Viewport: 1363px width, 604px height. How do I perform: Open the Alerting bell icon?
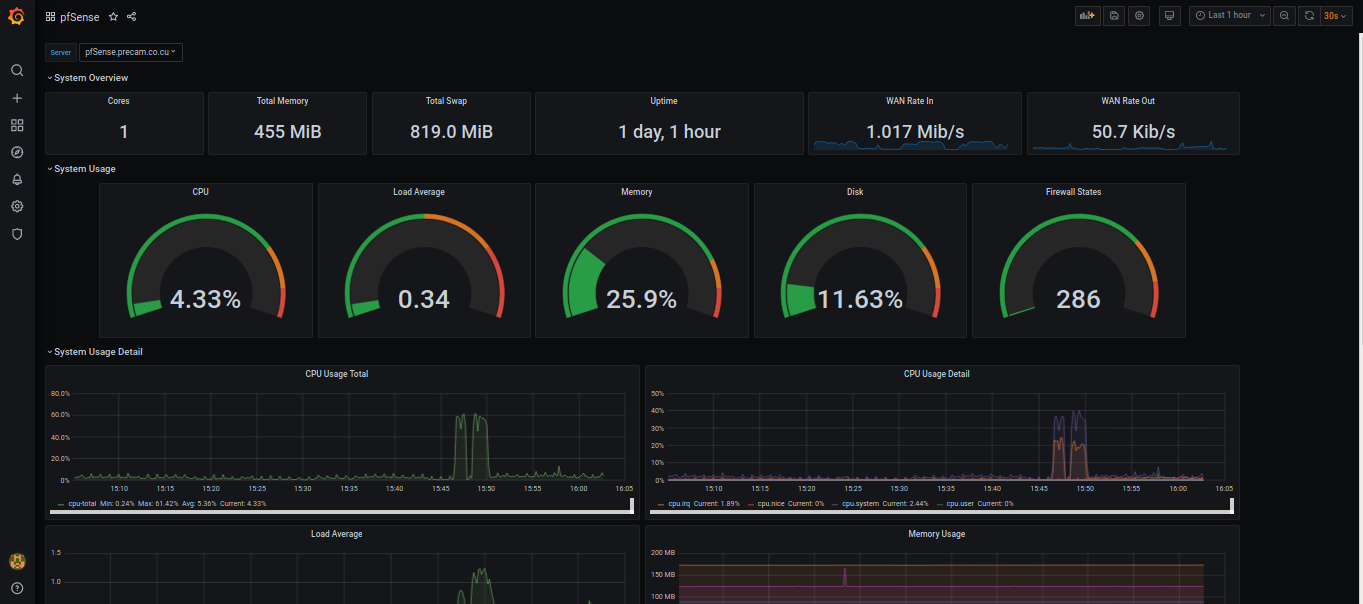pyautogui.click(x=17, y=179)
